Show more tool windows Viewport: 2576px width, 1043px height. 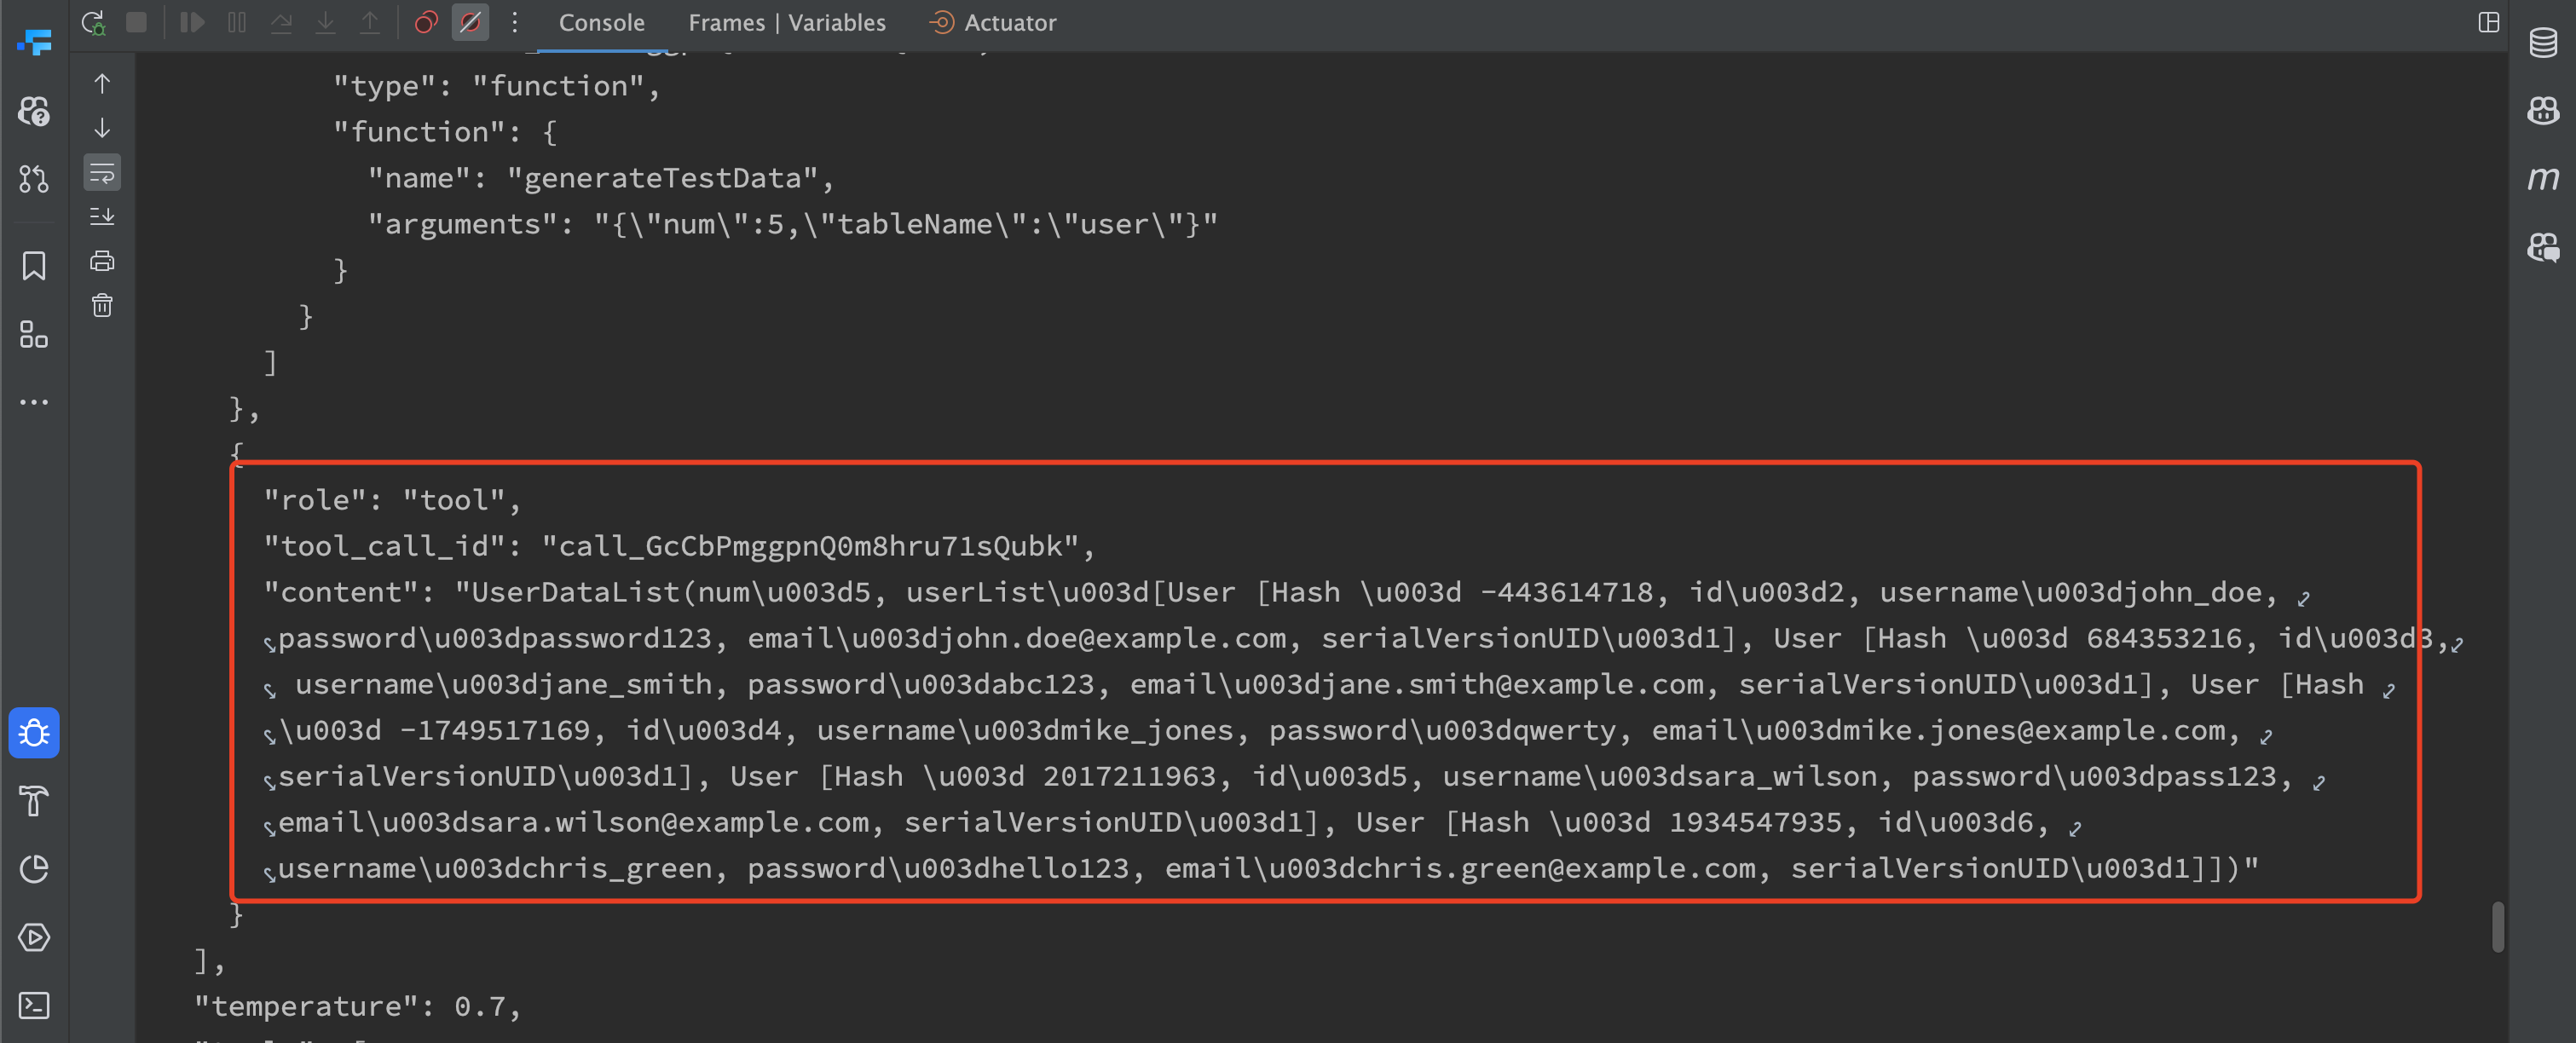[x=34, y=402]
